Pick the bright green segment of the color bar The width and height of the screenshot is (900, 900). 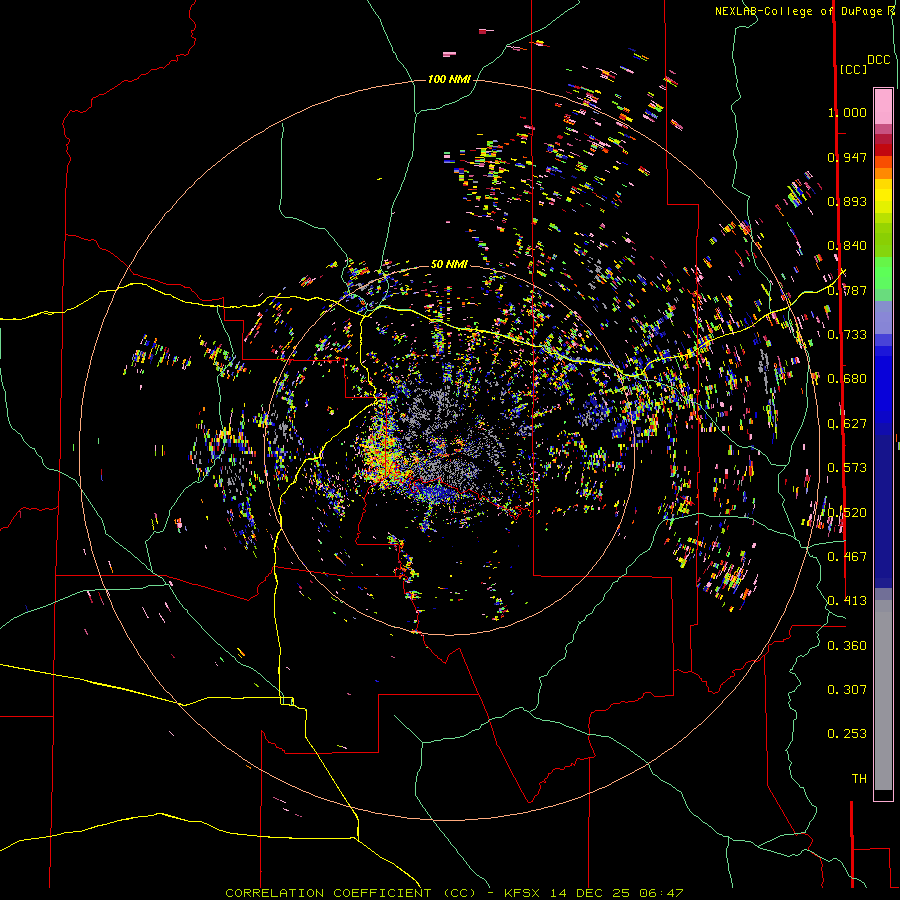883,273
